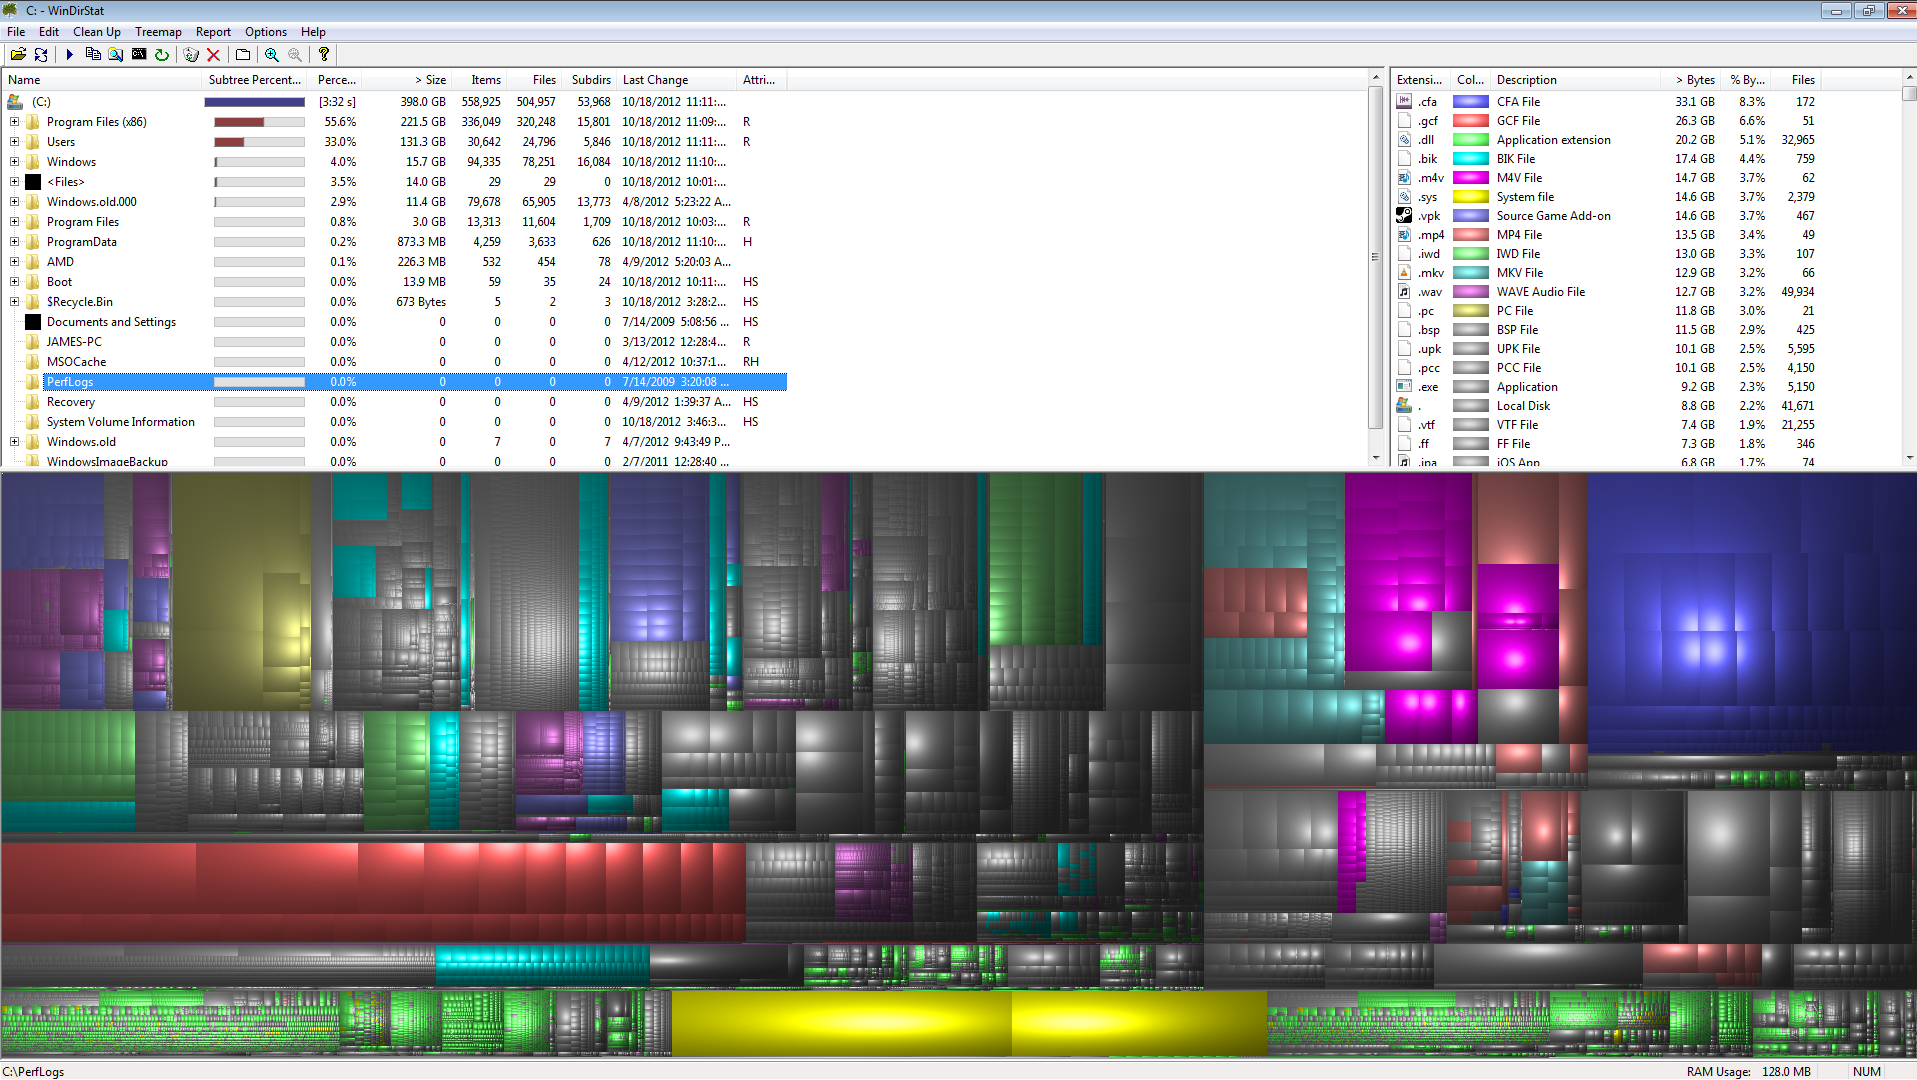Sort by the Last Change column header
Viewport: 1917px width, 1080px height.
[x=677, y=80]
